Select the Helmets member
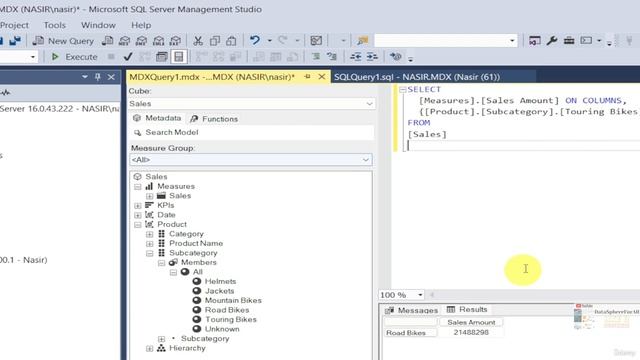The height and width of the screenshot is (360, 640). point(220,281)
